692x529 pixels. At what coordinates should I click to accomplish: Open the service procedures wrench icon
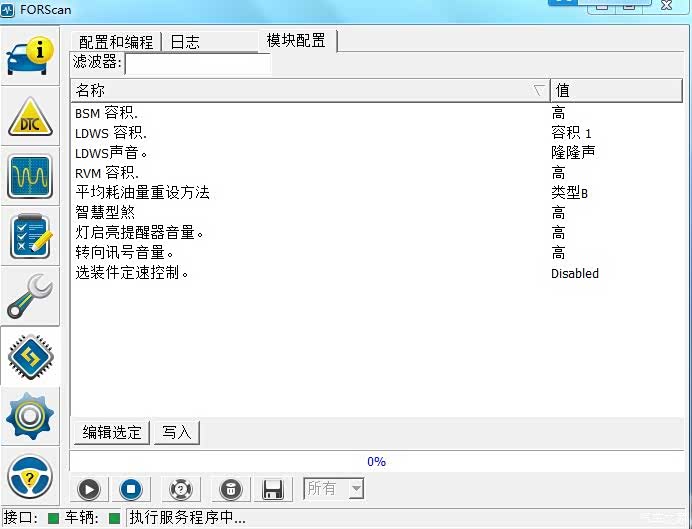click(x=30, y=296)
